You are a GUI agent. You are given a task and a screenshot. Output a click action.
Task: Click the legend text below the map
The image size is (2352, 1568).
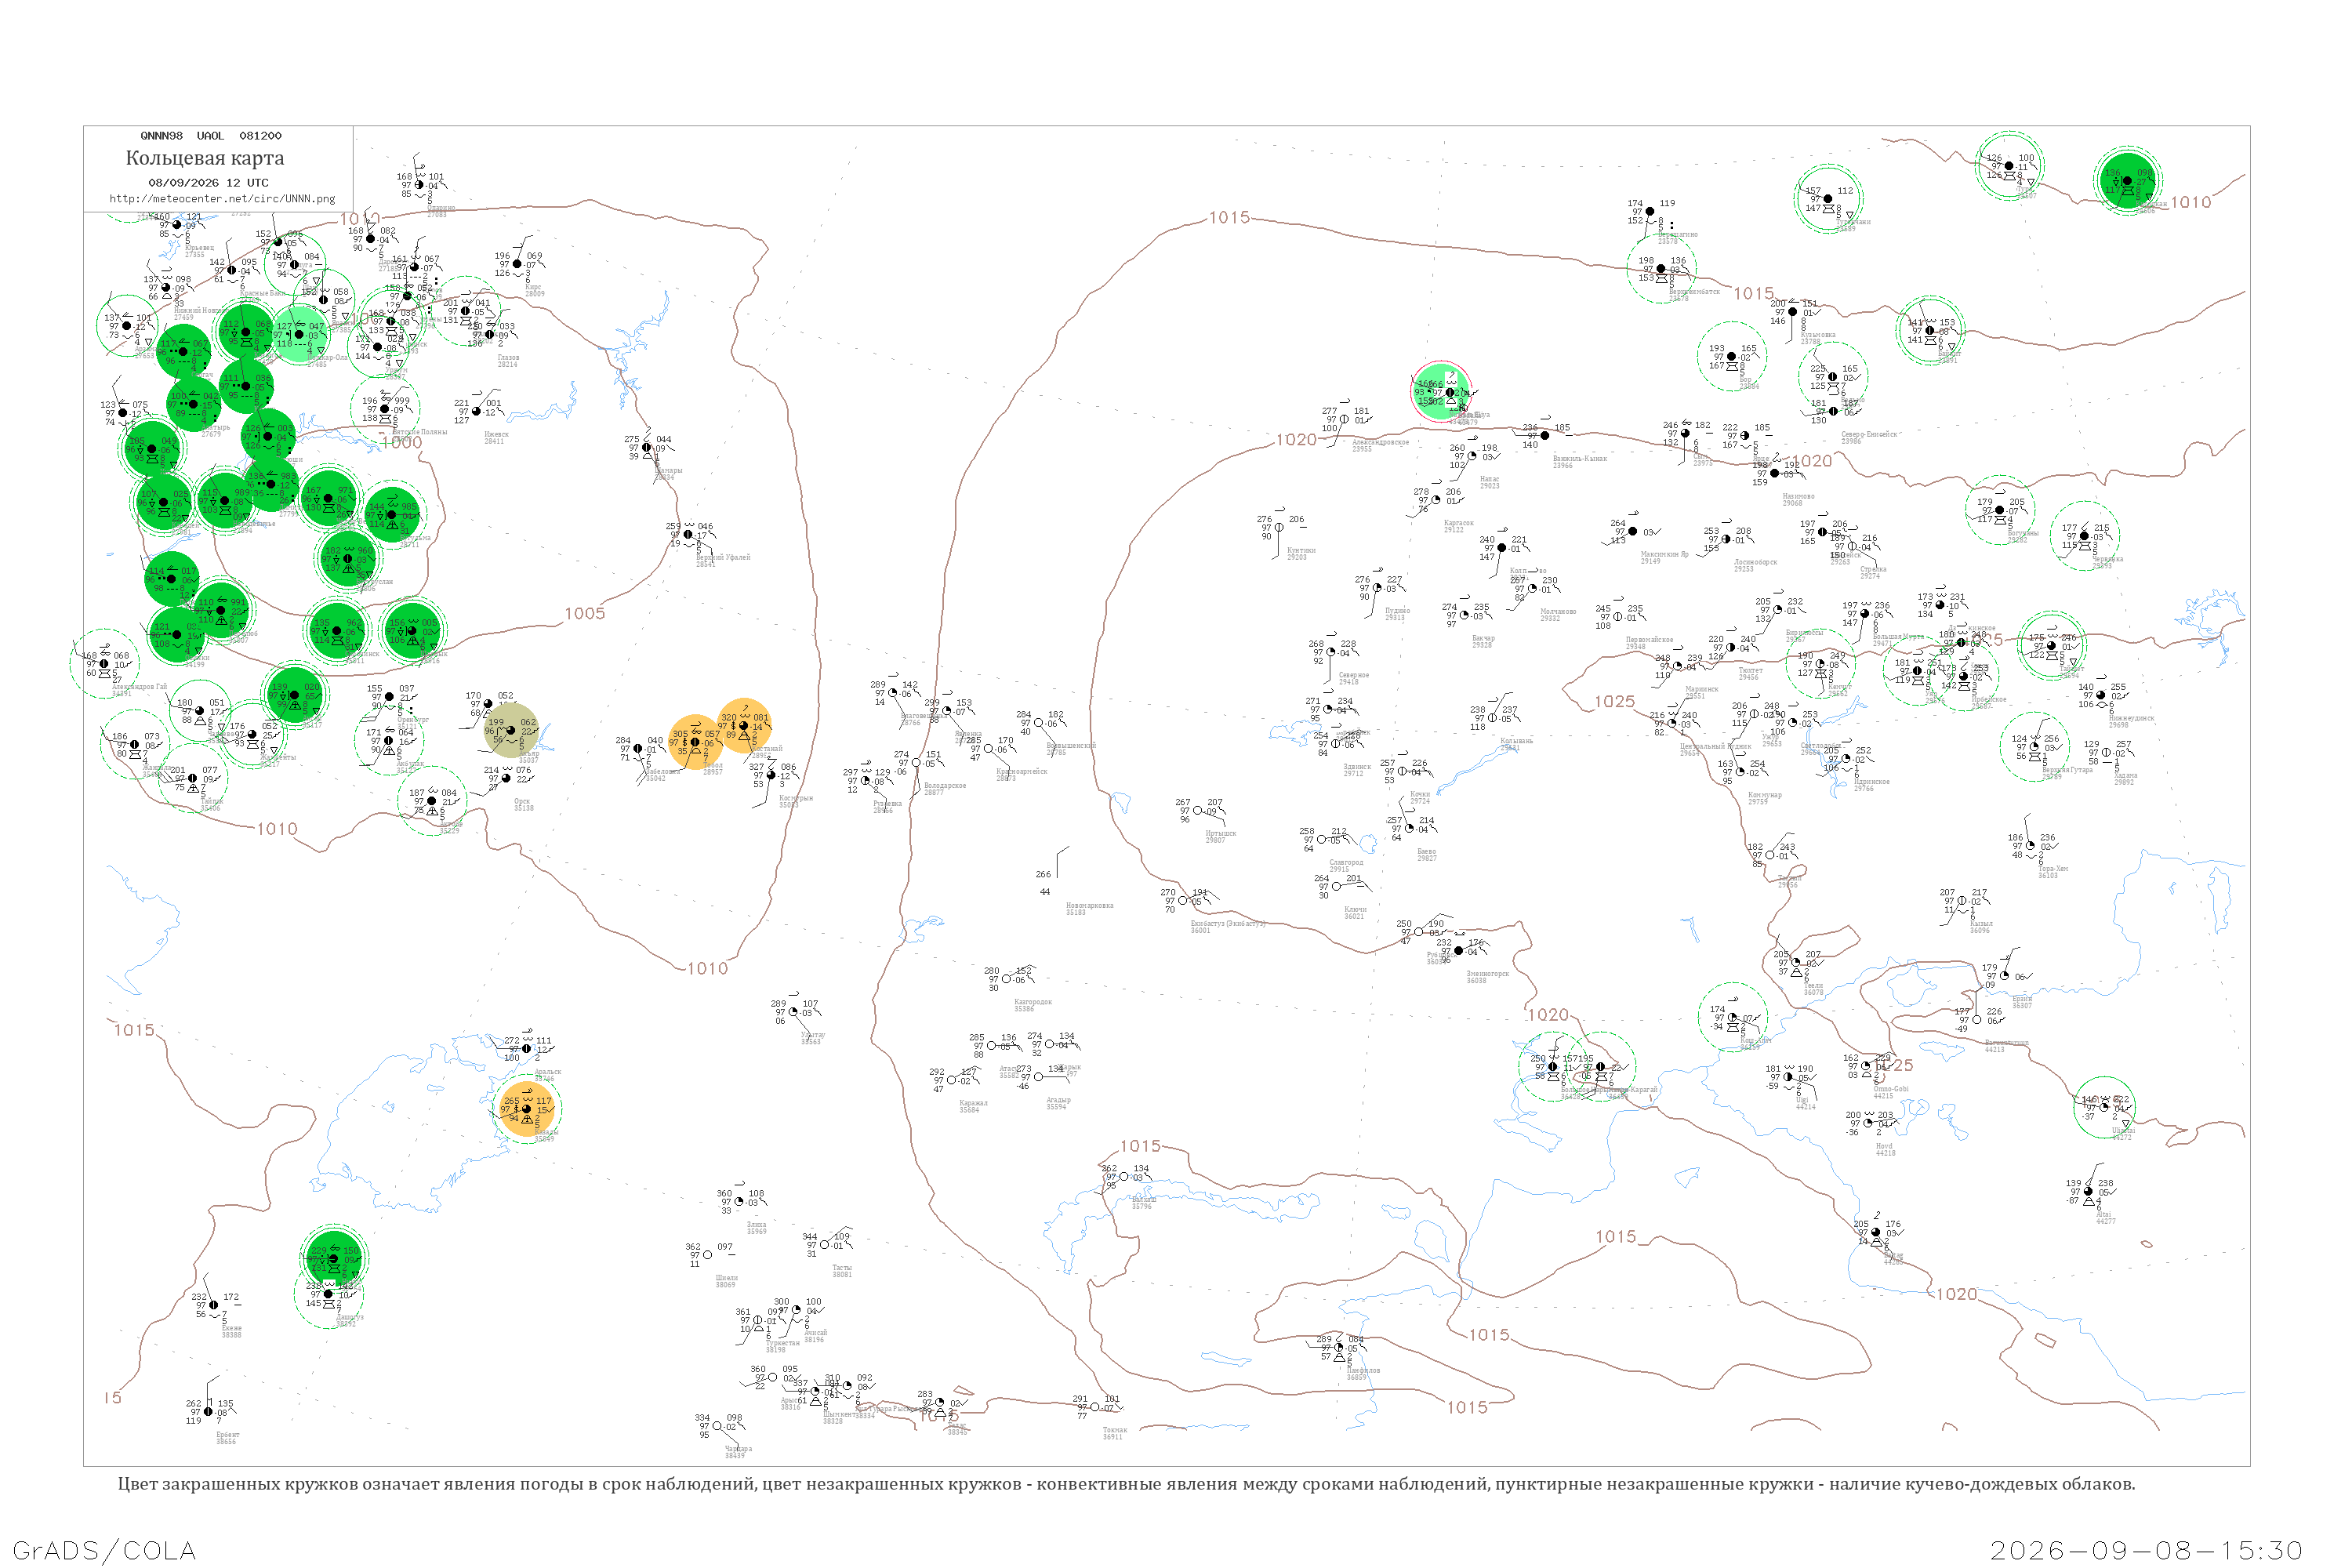[x=1126, y=1484]
